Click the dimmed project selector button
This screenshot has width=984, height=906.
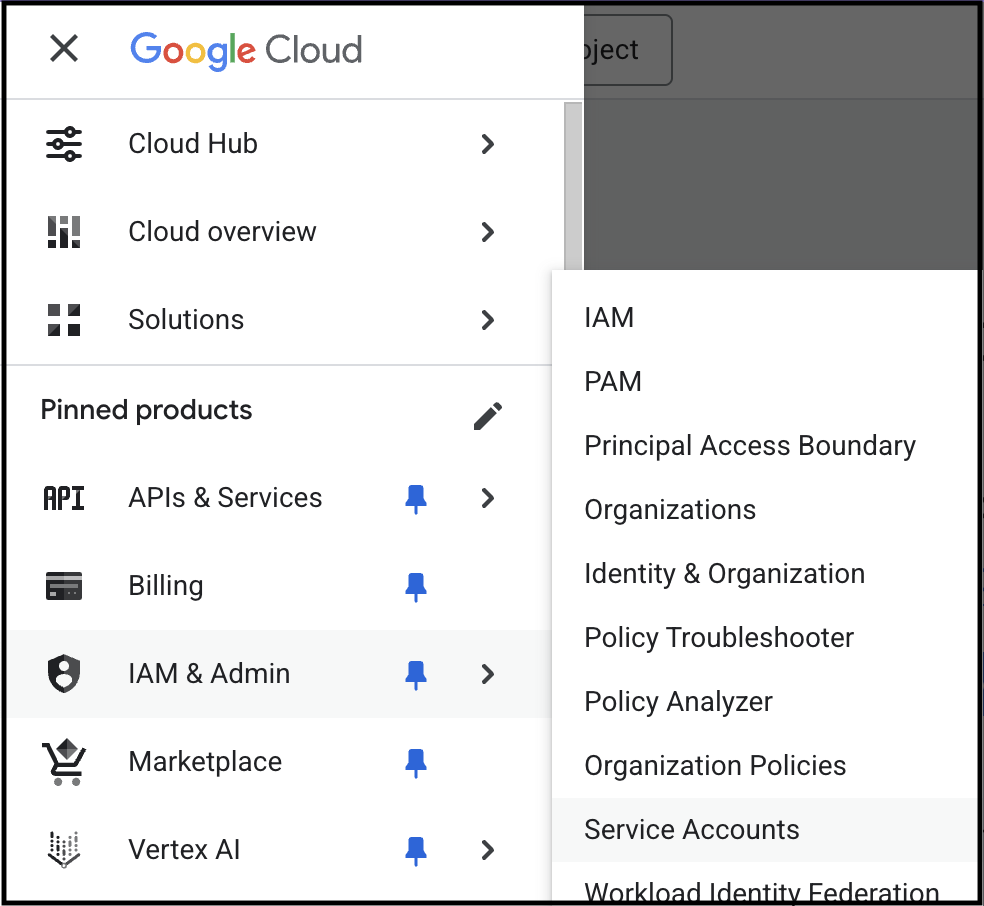click(628, 50)
